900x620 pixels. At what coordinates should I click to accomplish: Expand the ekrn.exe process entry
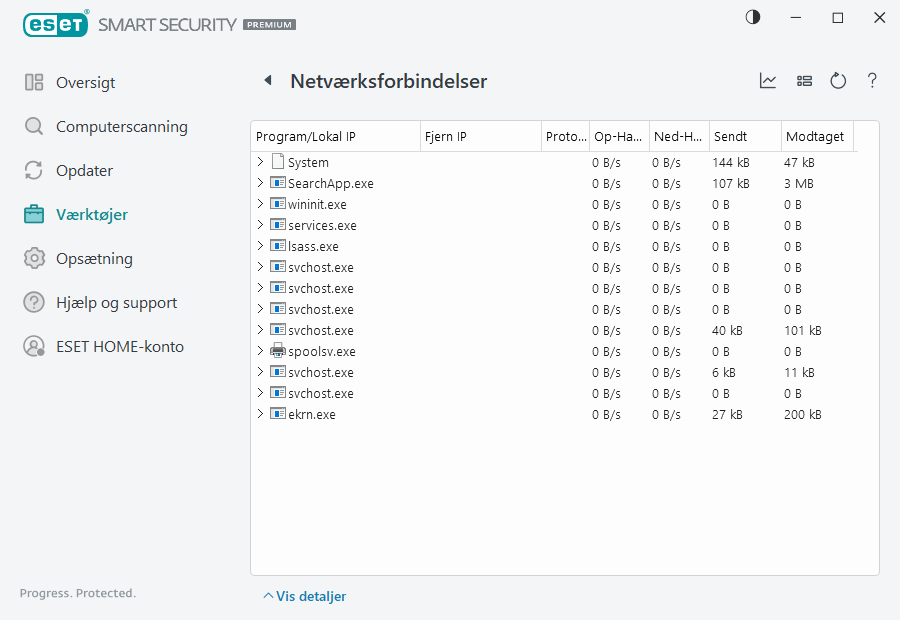tap(260, 414)
